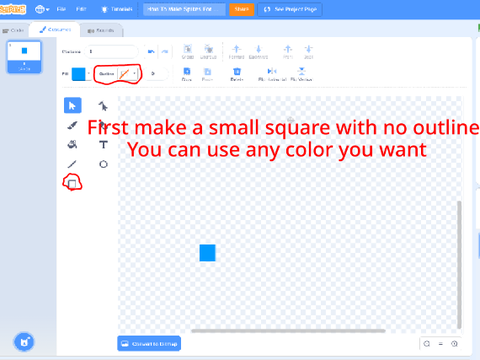Expand the Outline color dropdown arrow
This screenshot has height=360, width=480.
pos(135,74)
